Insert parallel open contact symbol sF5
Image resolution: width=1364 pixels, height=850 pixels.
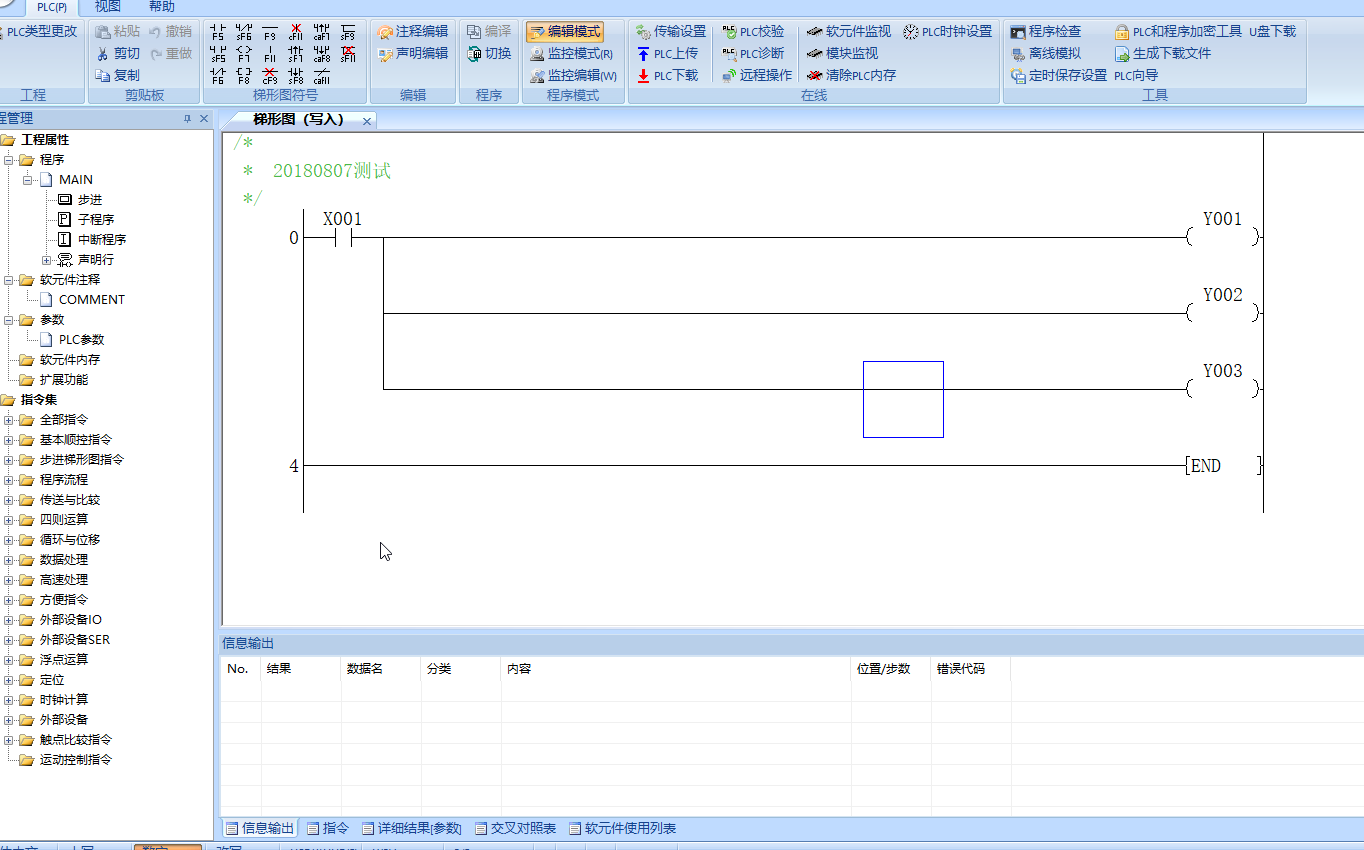[x=218, y=54]
